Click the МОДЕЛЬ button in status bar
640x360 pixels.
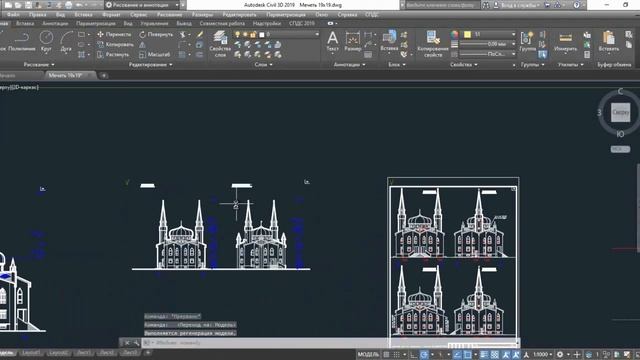click(368, 355)
